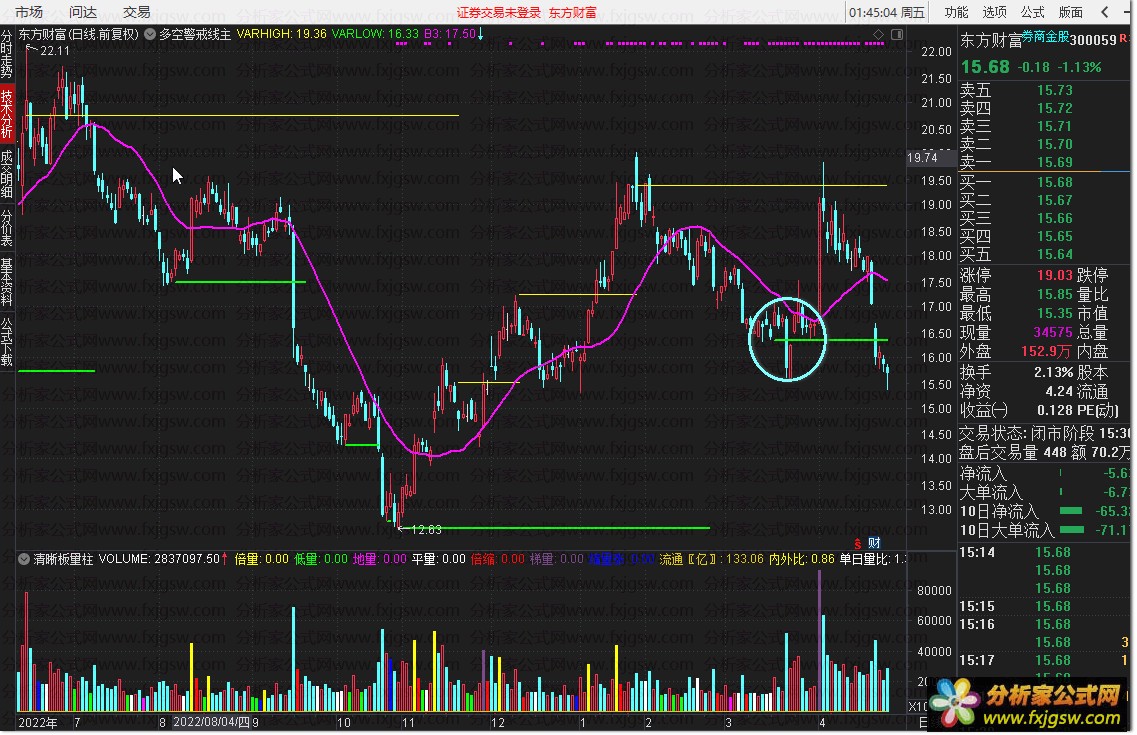Viewport: 1137px width, 735px height.
Task: Click the 多空警戒线主 indicator name
Action: (195, 34)
